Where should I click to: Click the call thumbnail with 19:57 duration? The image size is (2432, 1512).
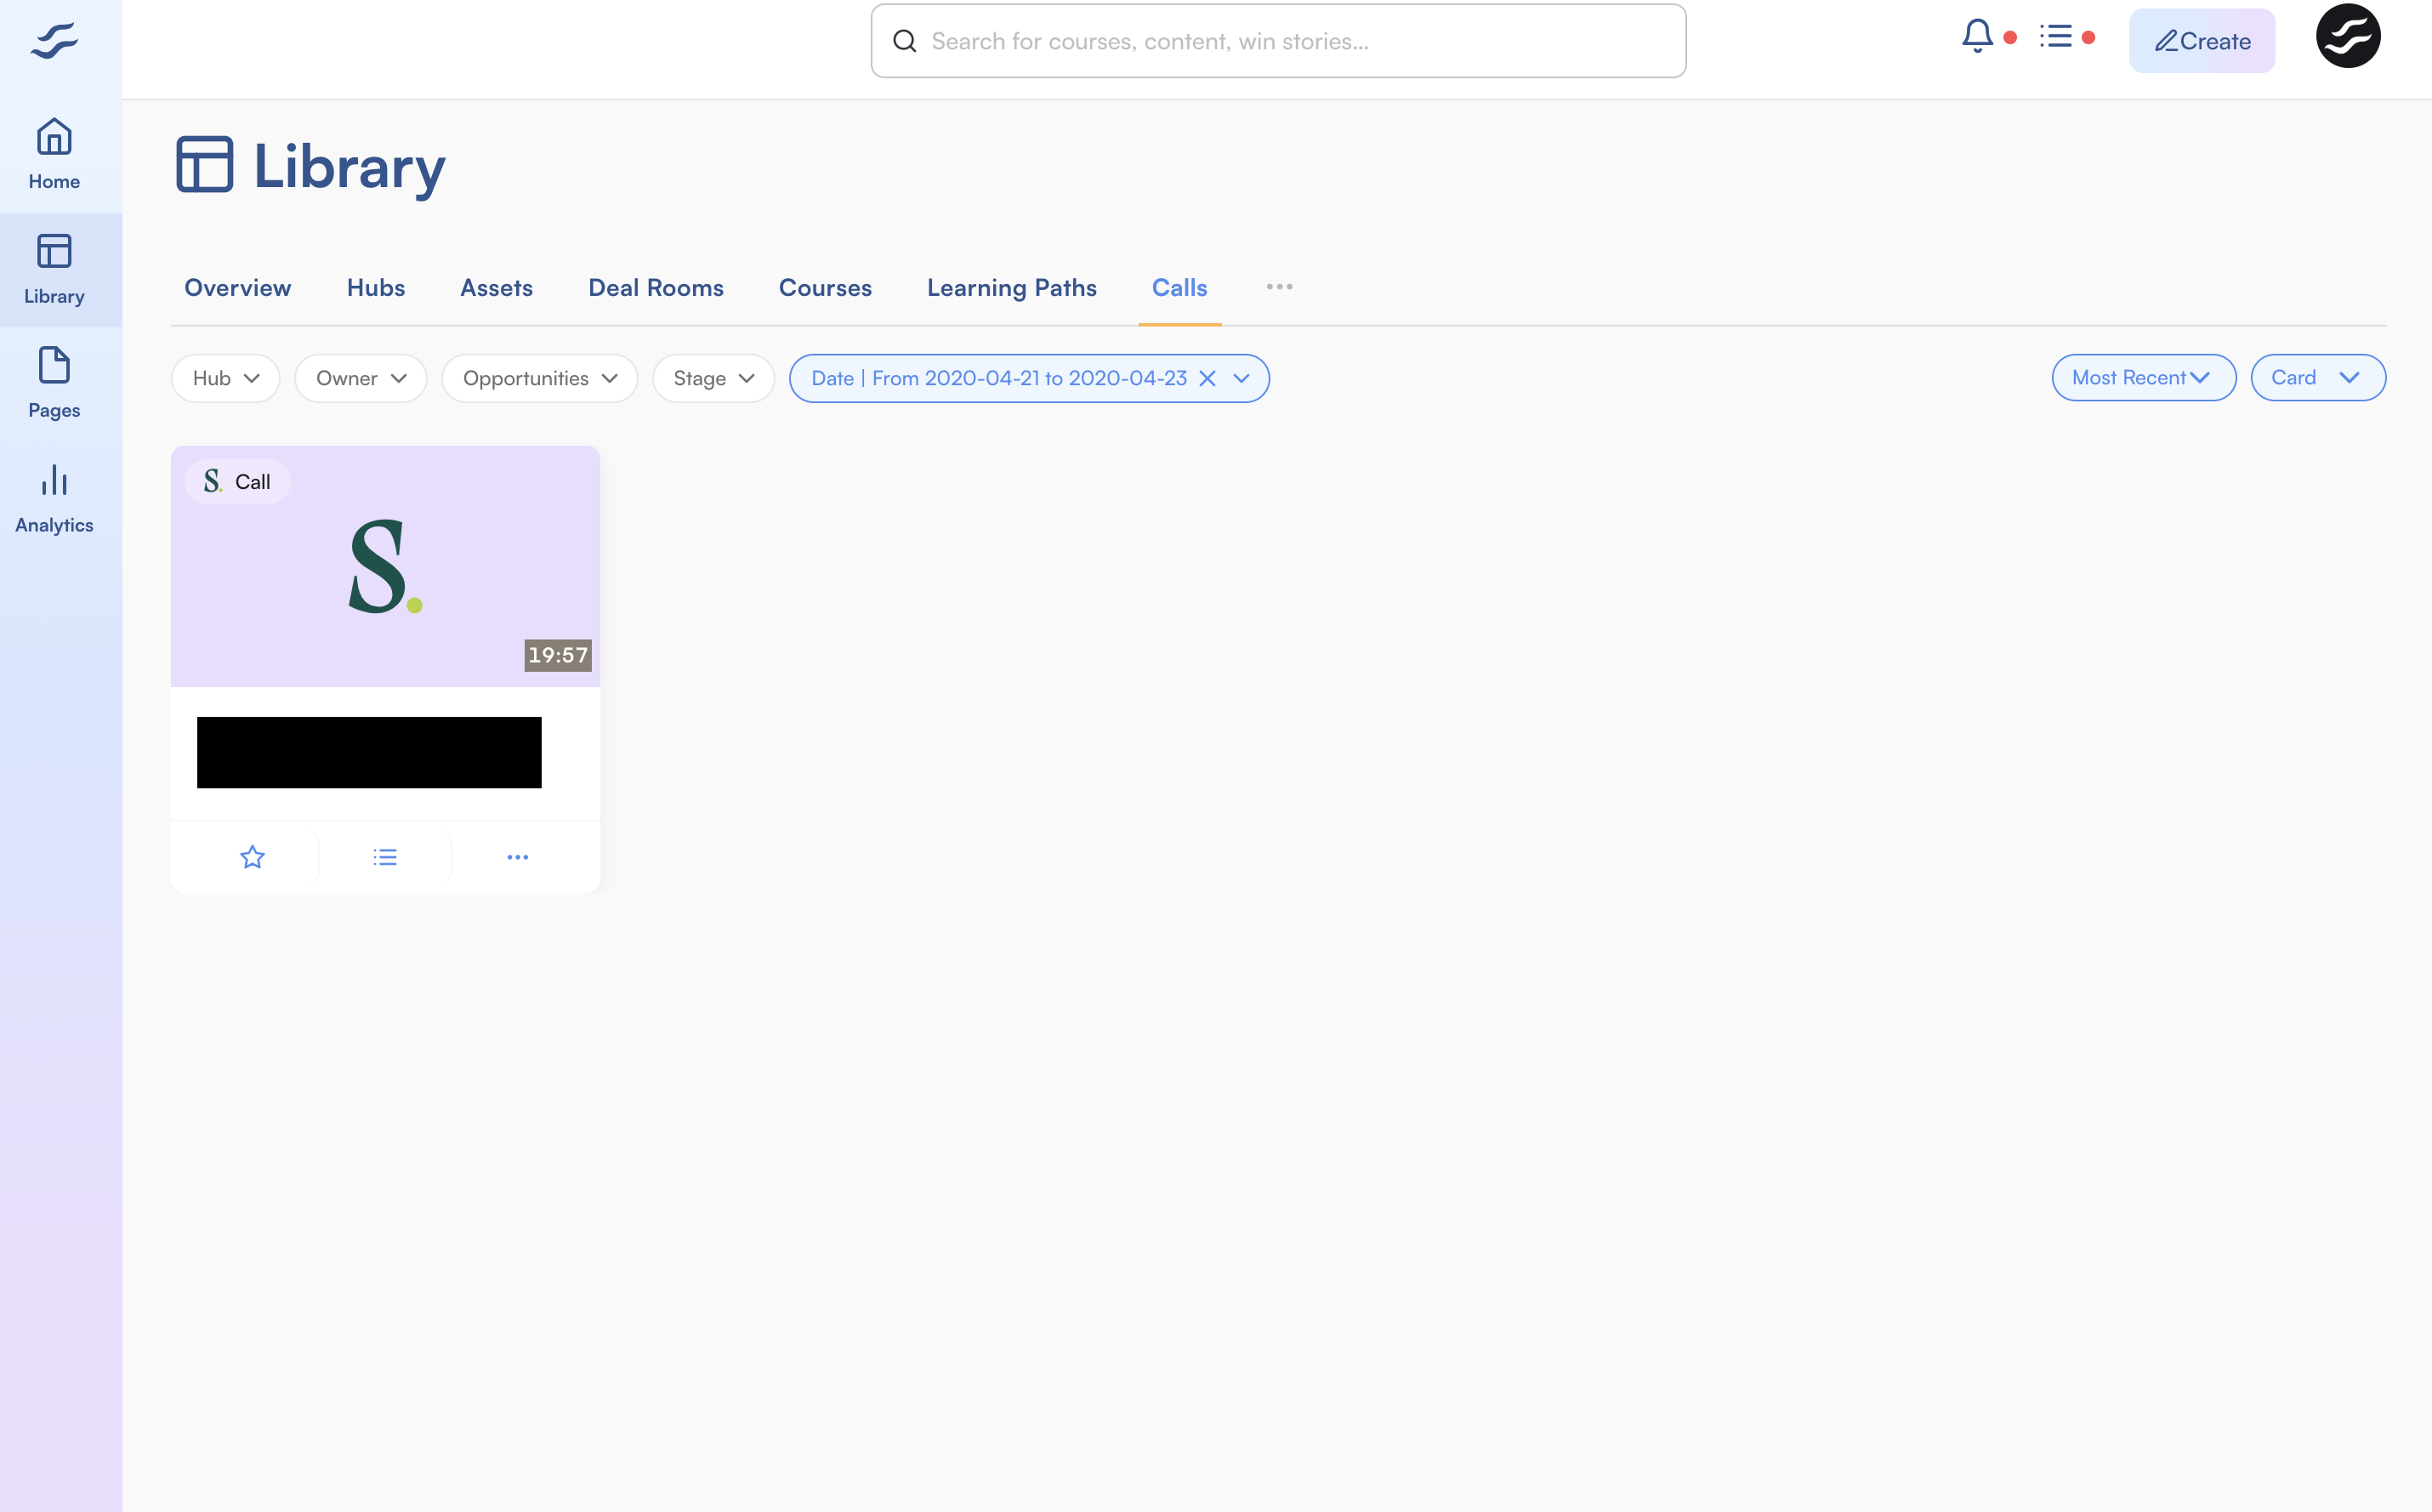(385, 566)
